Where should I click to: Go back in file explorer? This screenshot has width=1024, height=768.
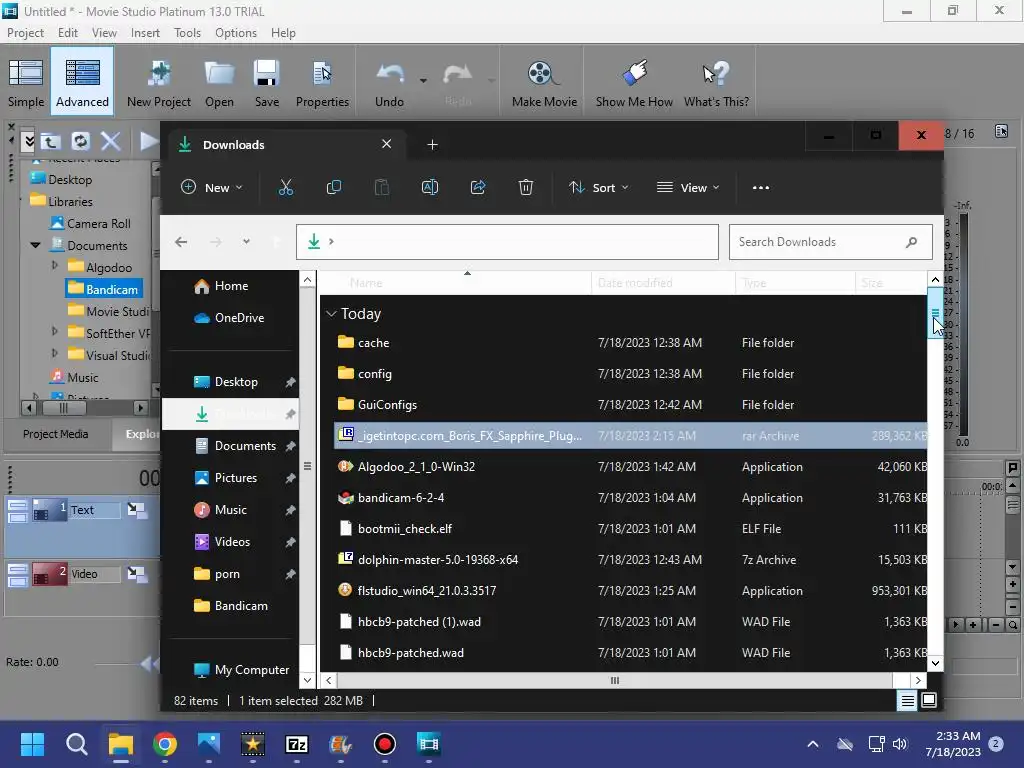point(181,242)
